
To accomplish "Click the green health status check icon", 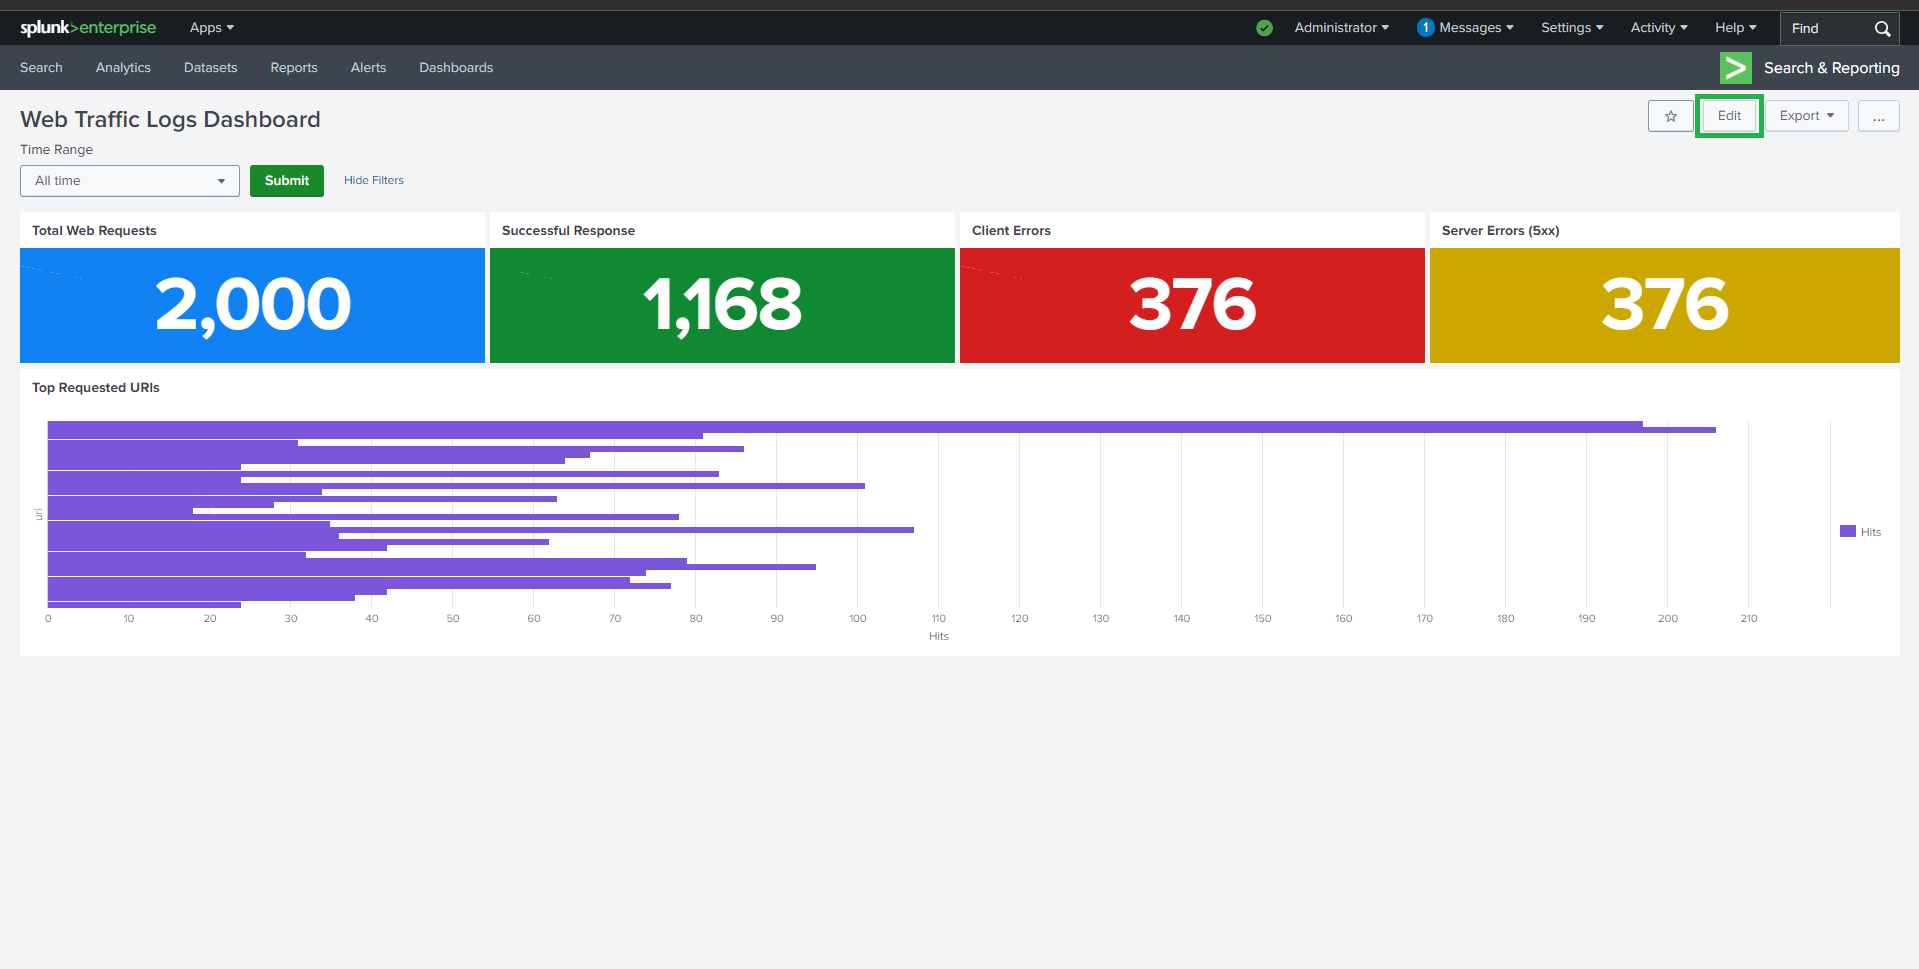I will coord(1264,28).
